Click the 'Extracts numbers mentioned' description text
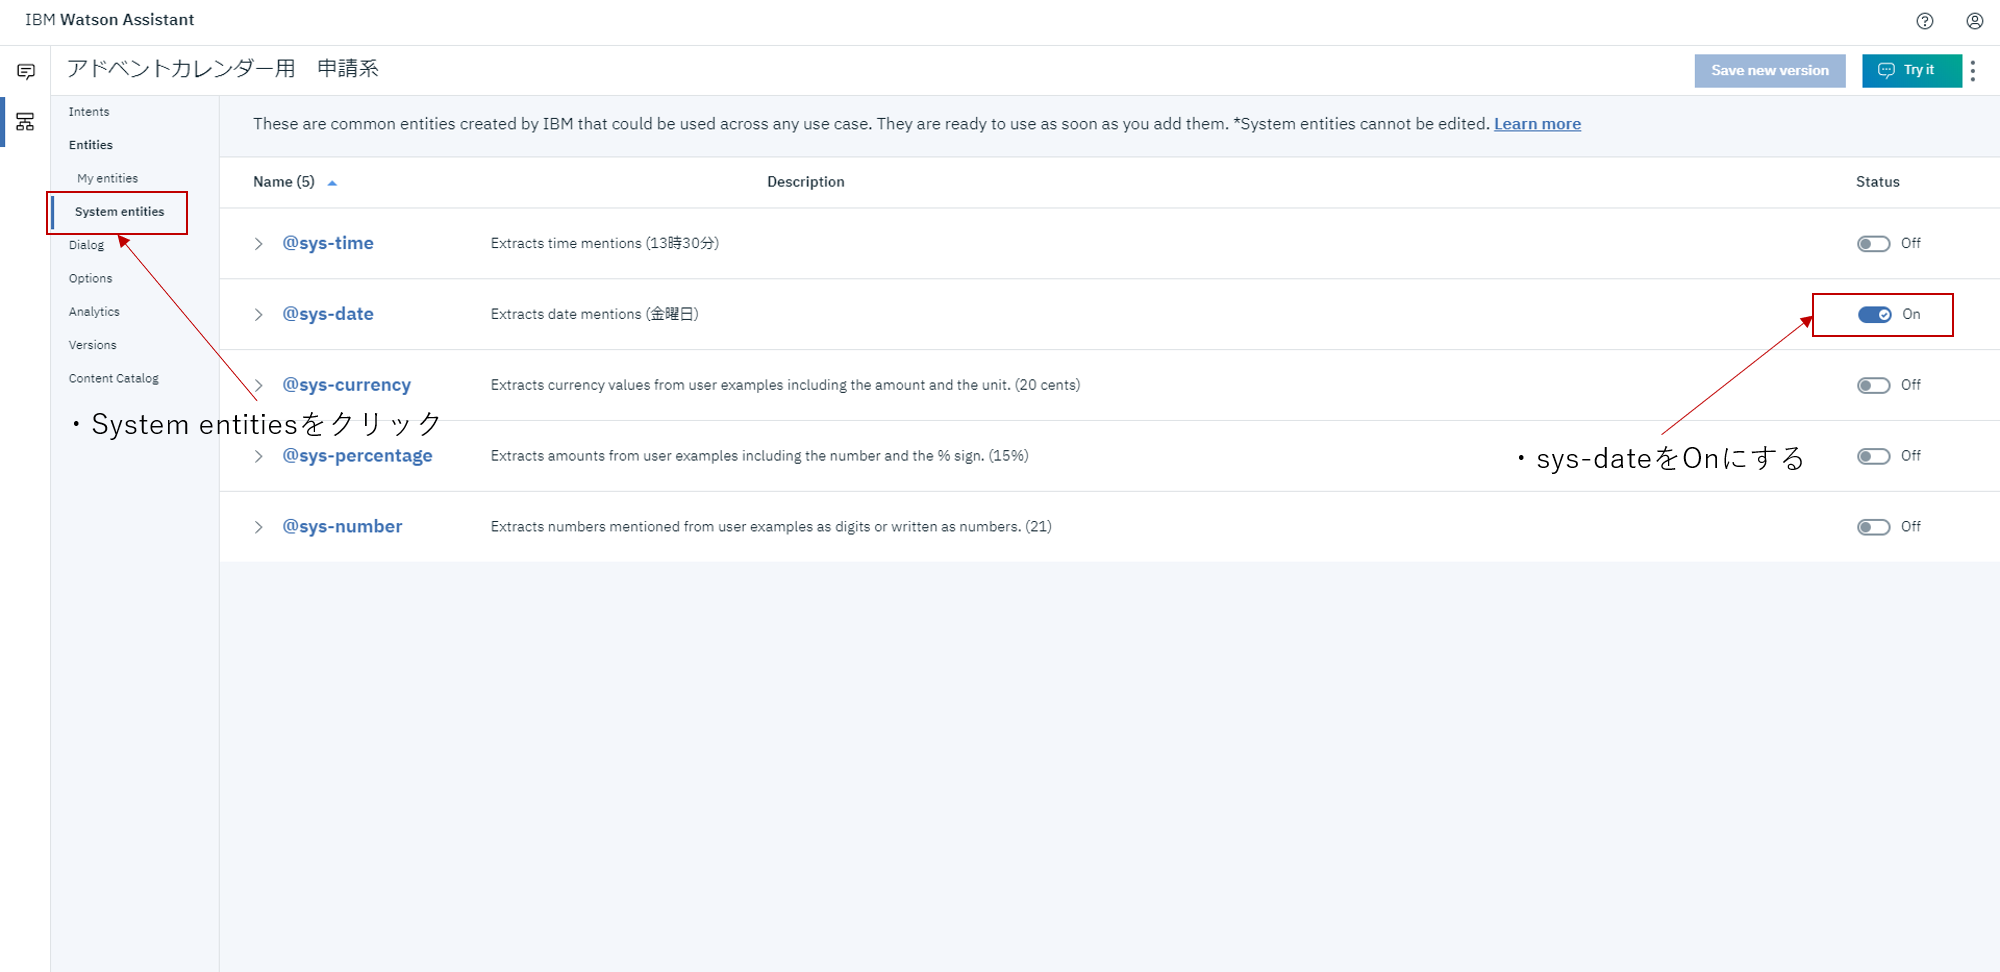Screen dimensions: 2000x972 click(x=771, y=527)
